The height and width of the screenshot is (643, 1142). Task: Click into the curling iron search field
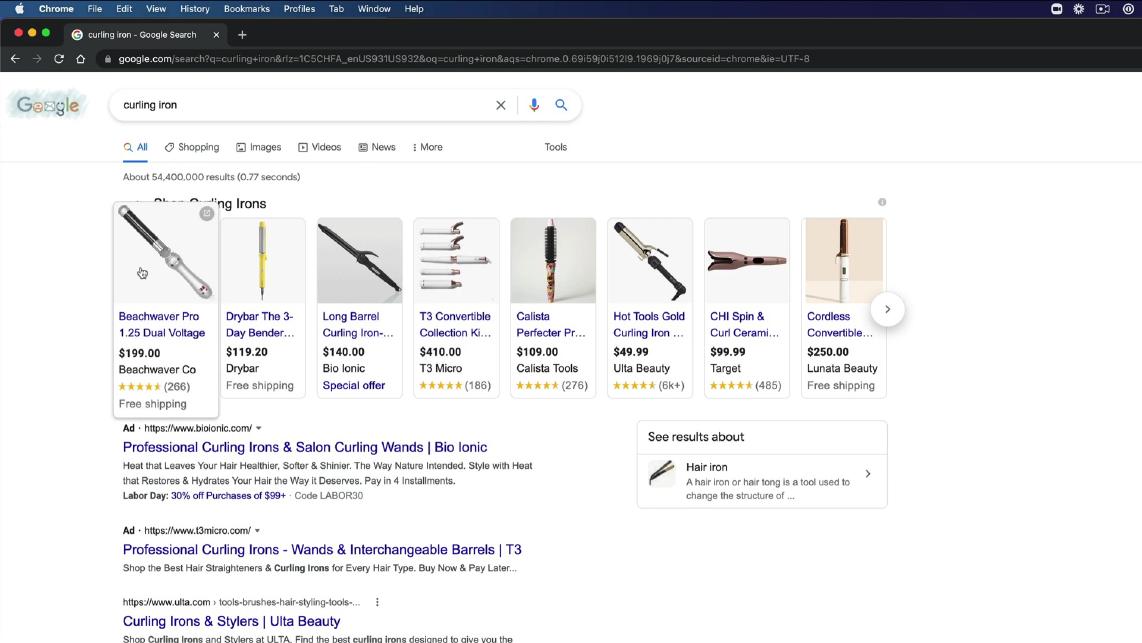[306, 105]
